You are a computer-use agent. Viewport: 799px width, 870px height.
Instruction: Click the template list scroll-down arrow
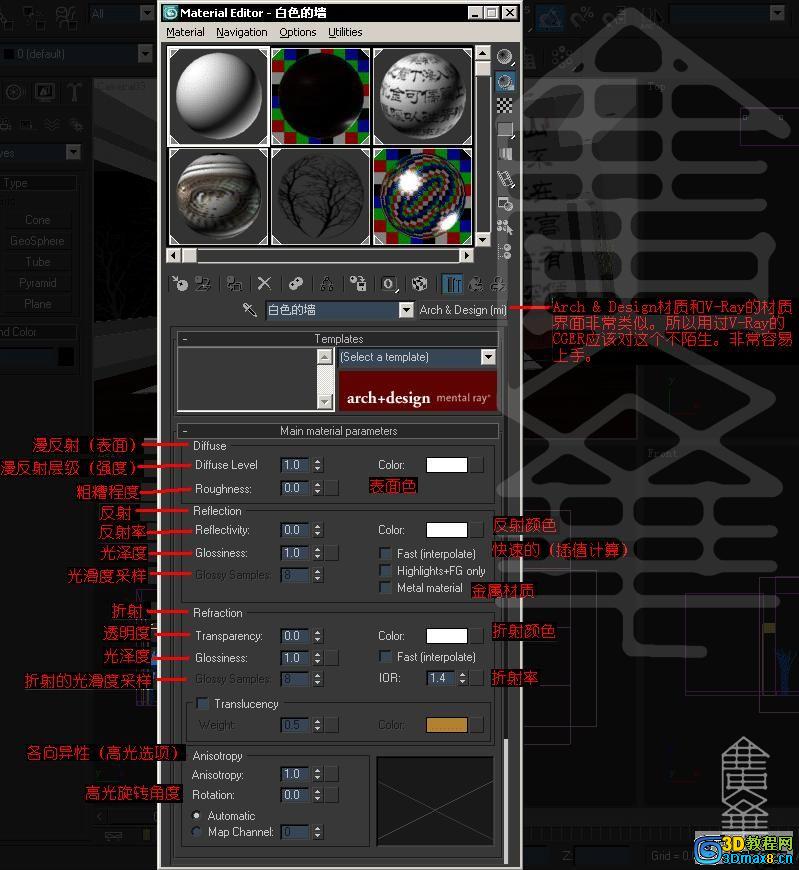point(325,402)
